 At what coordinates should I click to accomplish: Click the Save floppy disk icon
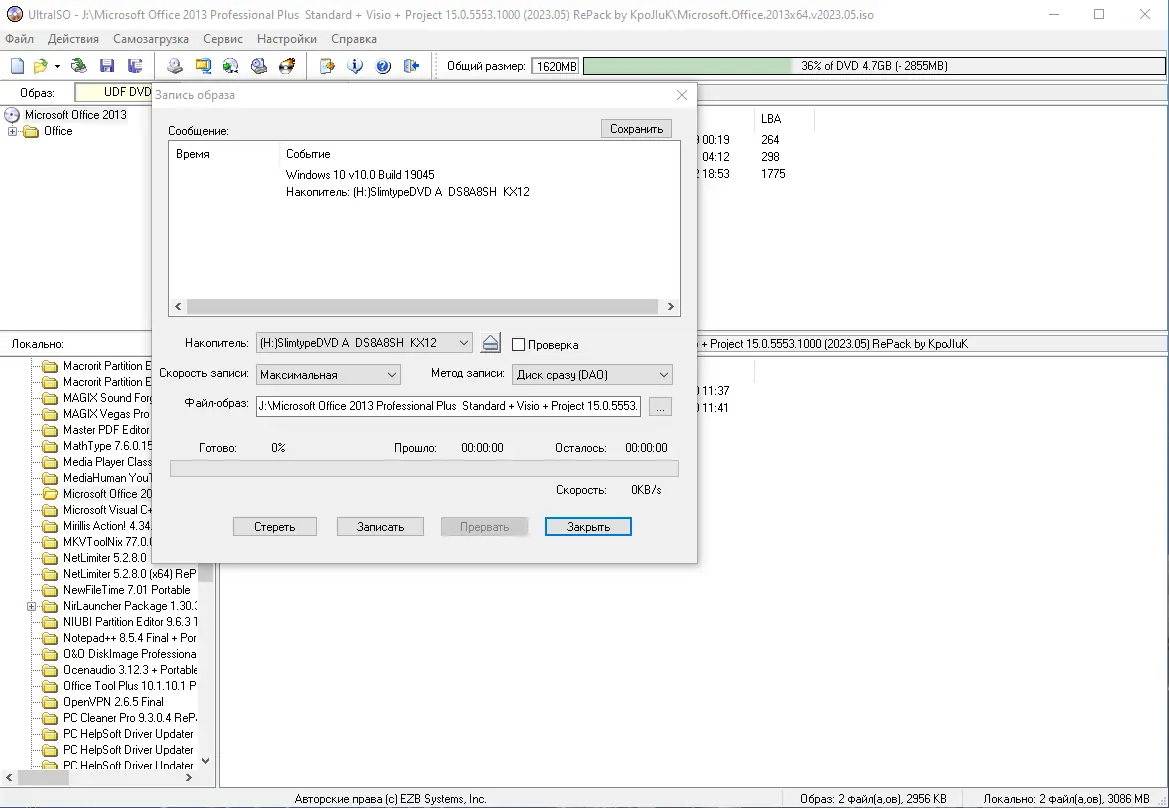coord(107,66)
